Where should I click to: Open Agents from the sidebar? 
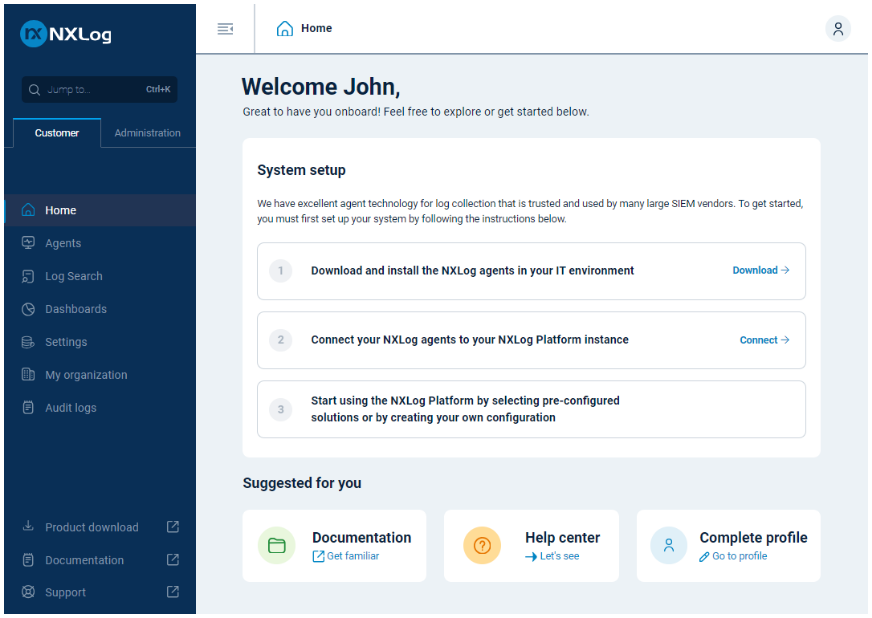(100, 243)
